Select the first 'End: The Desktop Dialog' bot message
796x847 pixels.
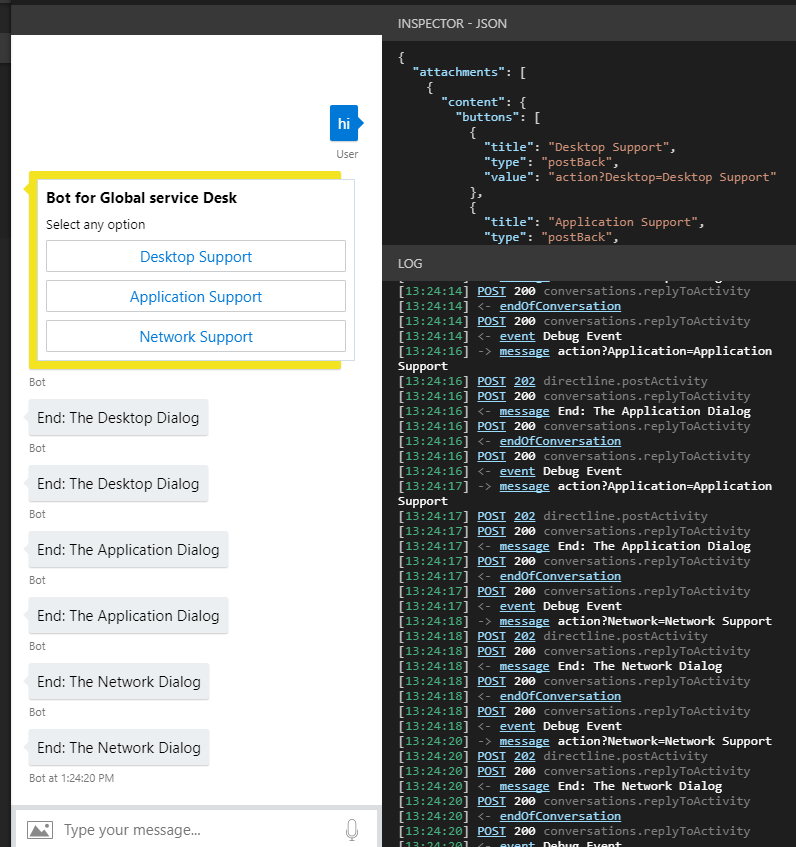coord(117,417)
